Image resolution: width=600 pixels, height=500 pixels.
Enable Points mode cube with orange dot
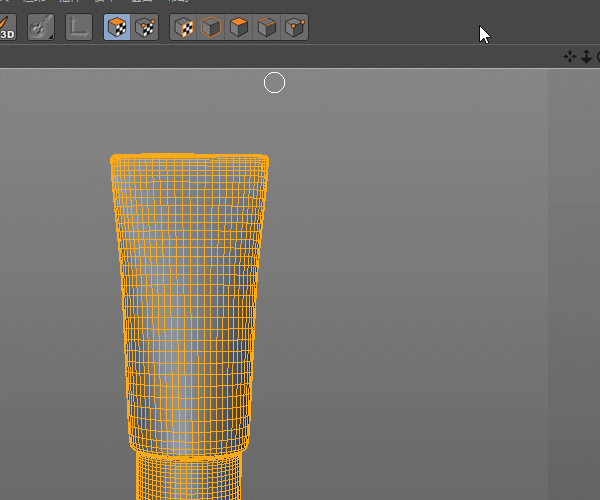(x=295, y=27)
